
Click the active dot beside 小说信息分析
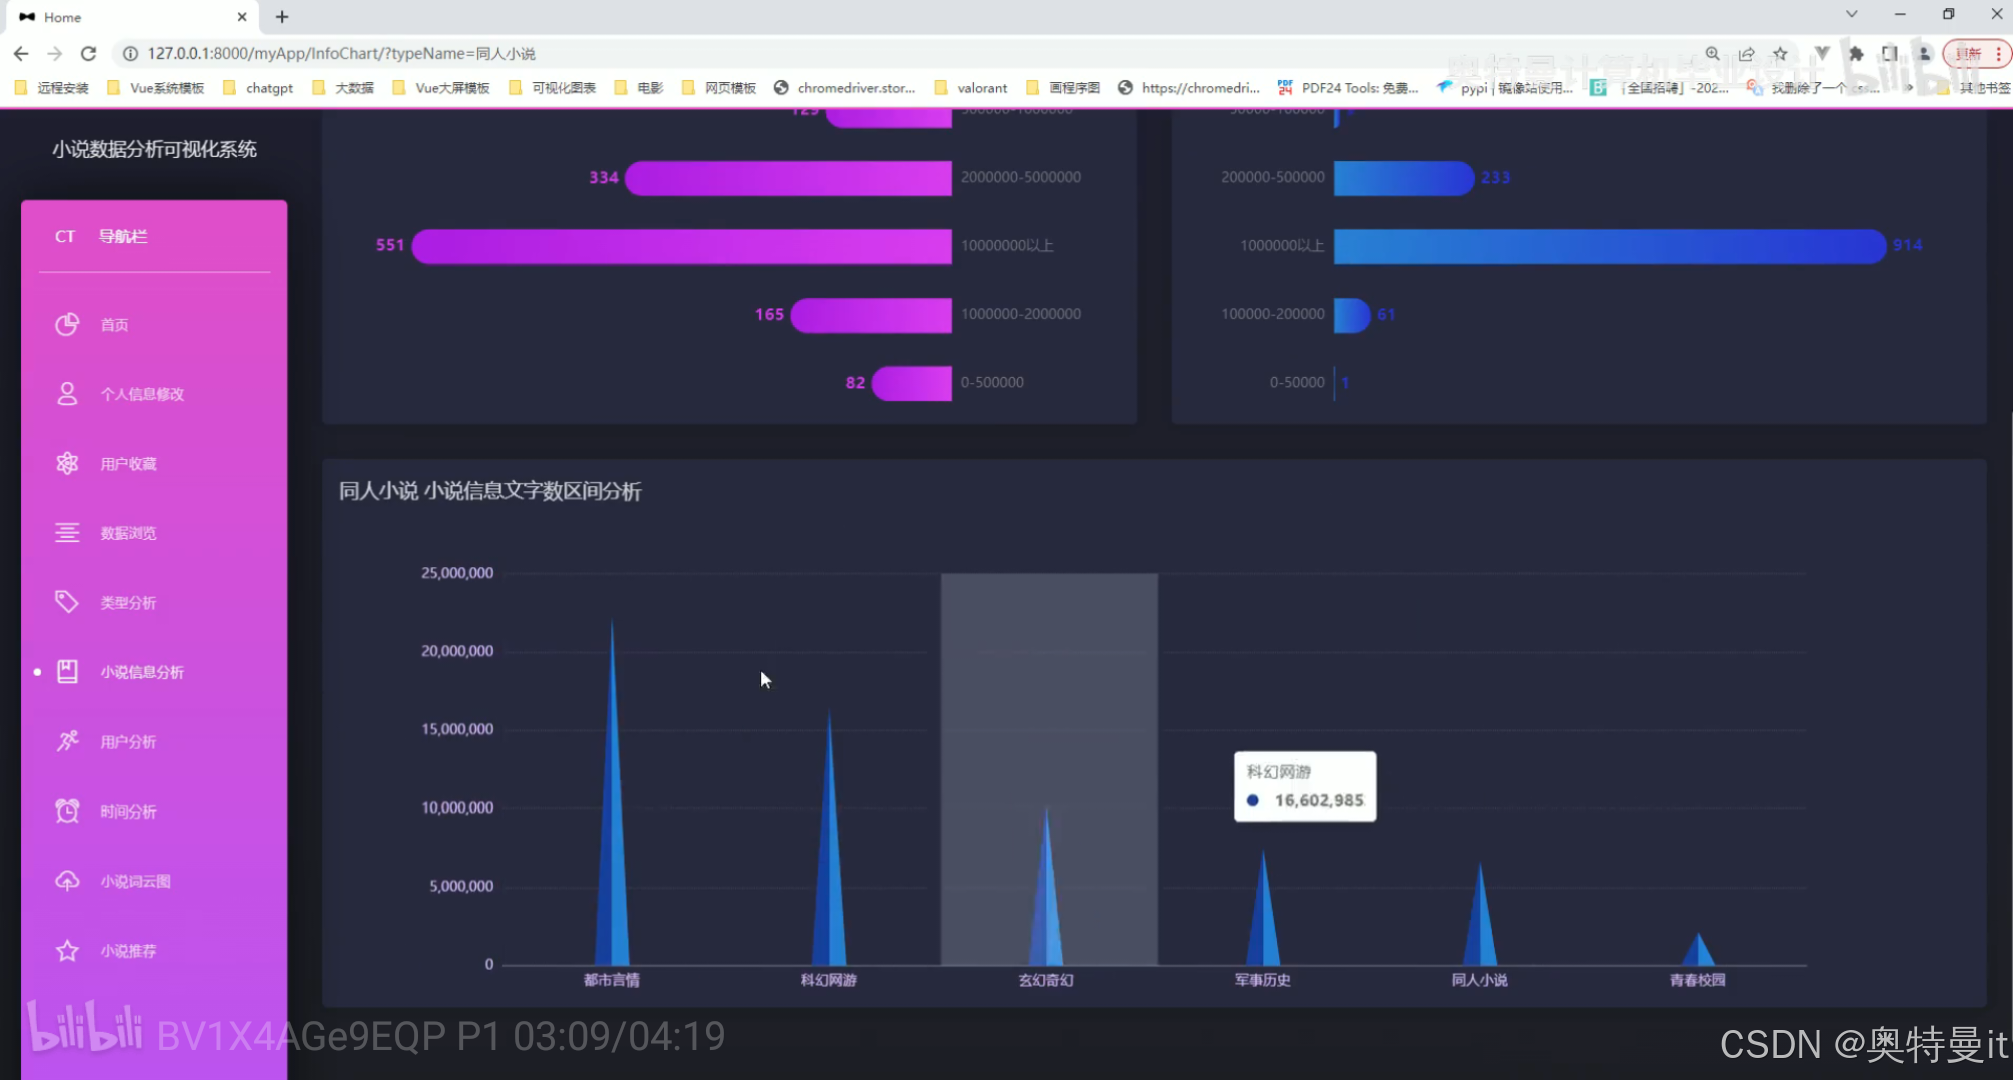pos(37,672)
